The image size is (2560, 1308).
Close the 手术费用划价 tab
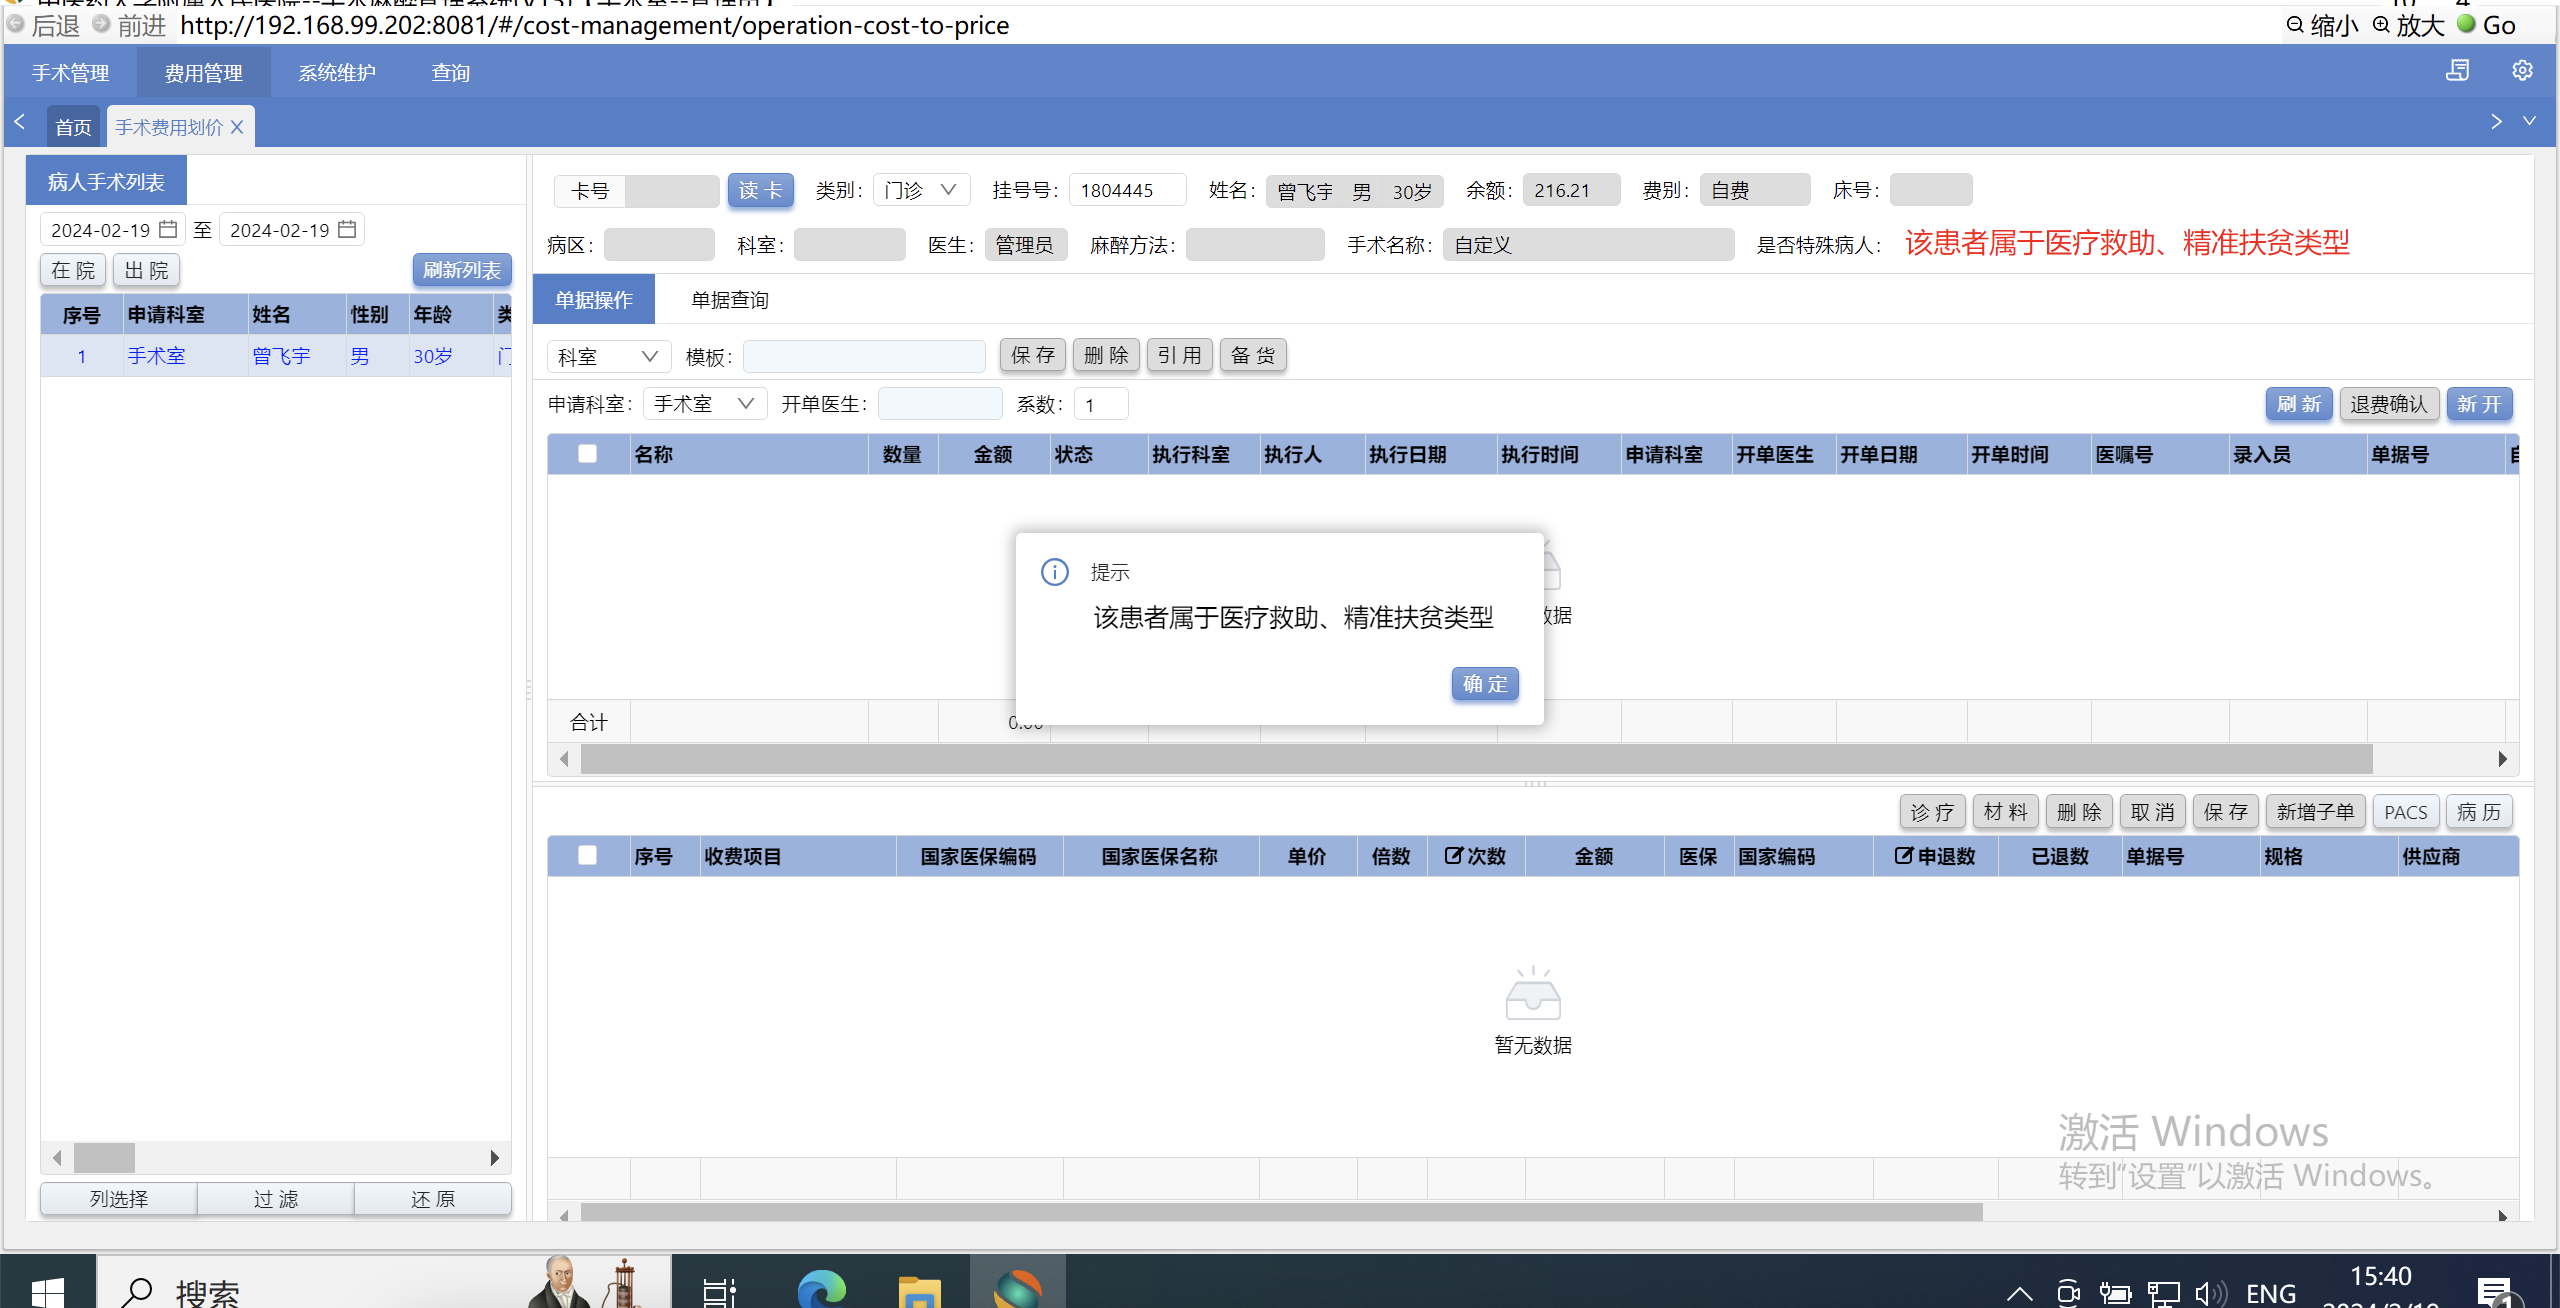237,127
